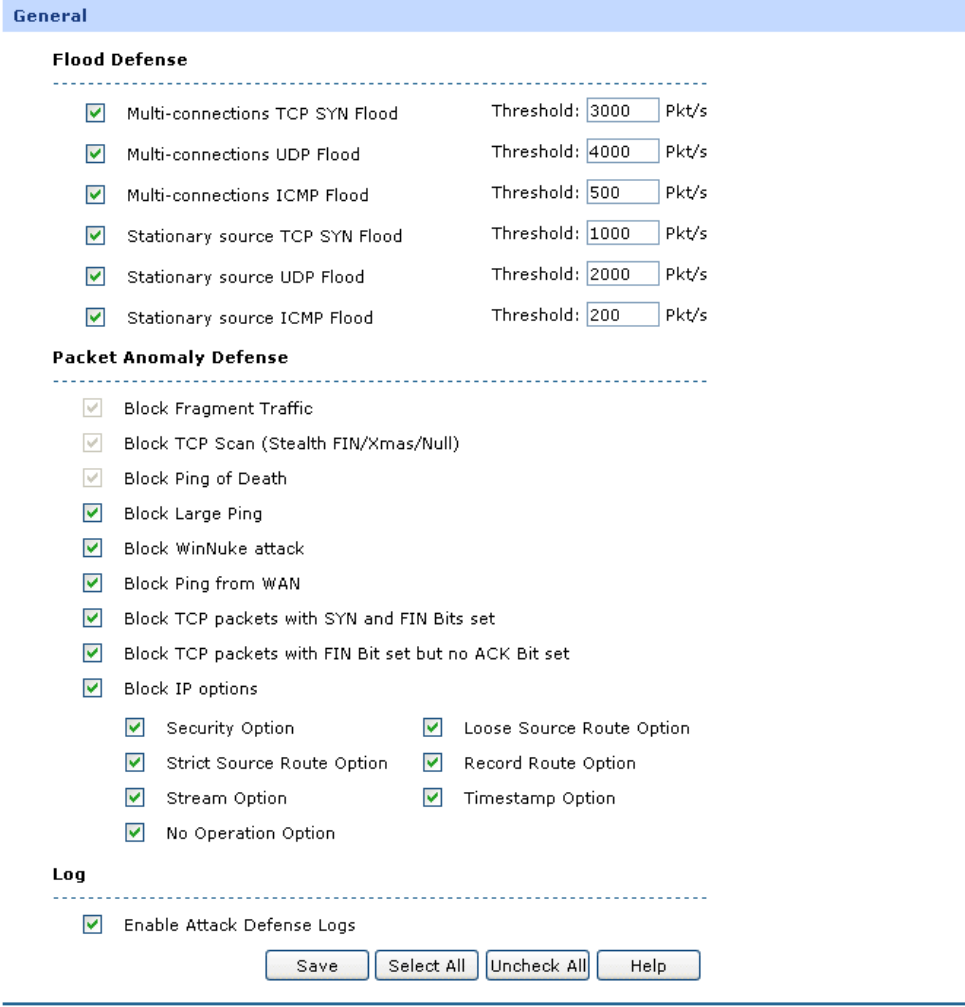Screen dimensions: 965x1007
Task: Toggle Block WinNuke attack checkbox
Action: click(x=93, y=549)
